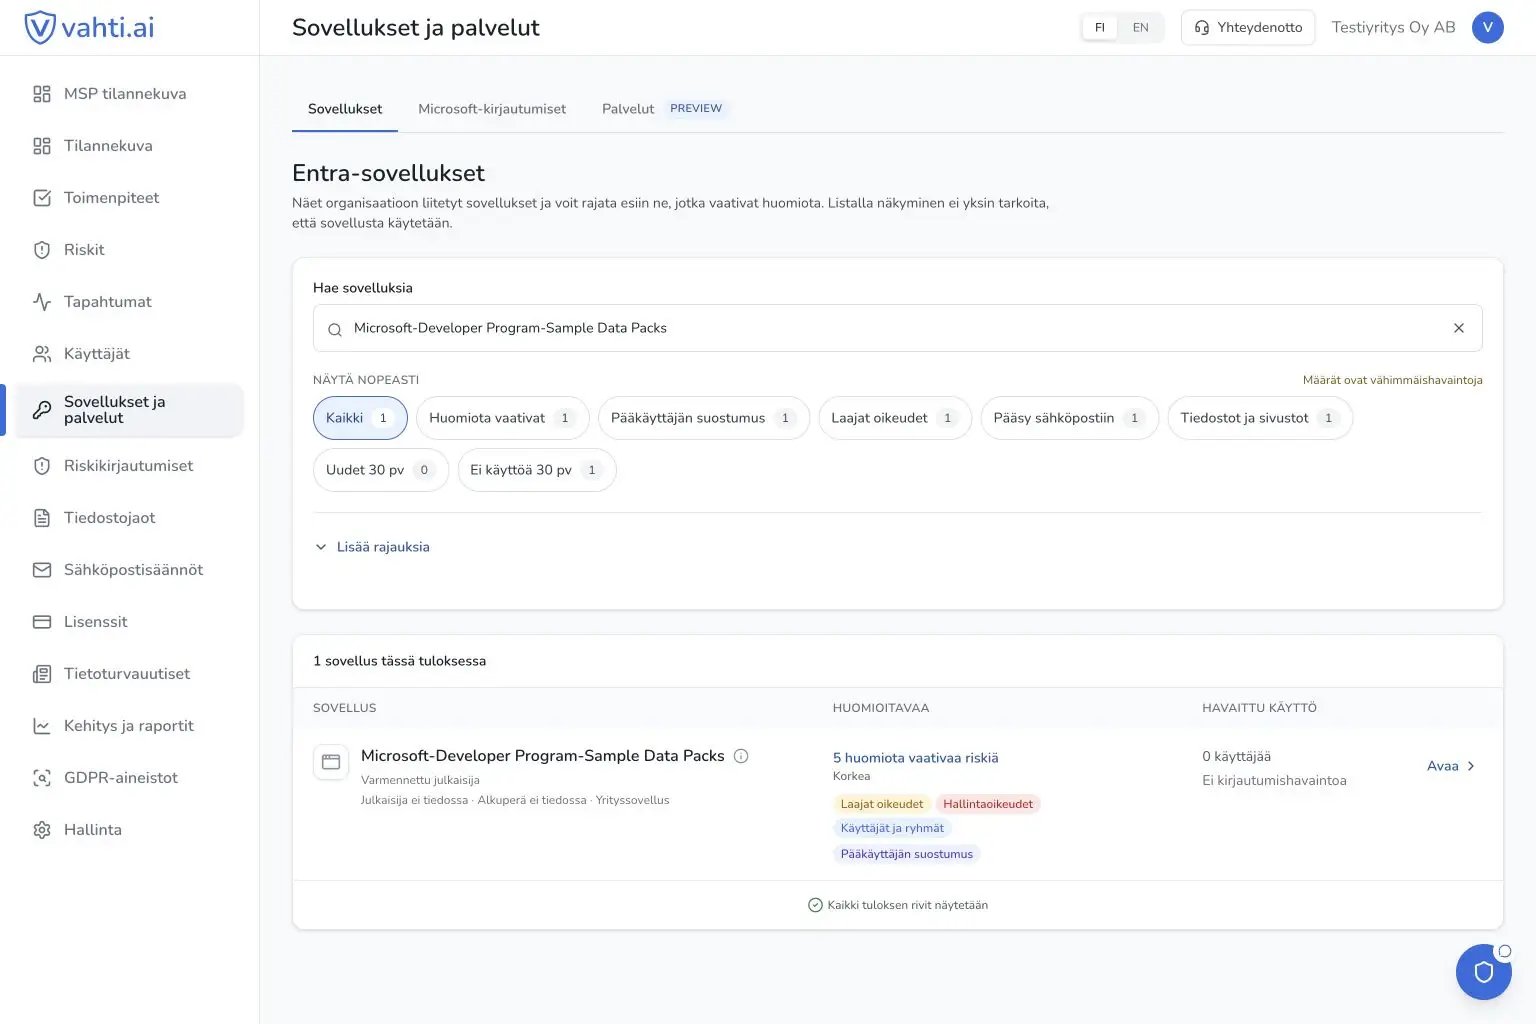Click the Lisenssit card icon

(x=42, y=622)
